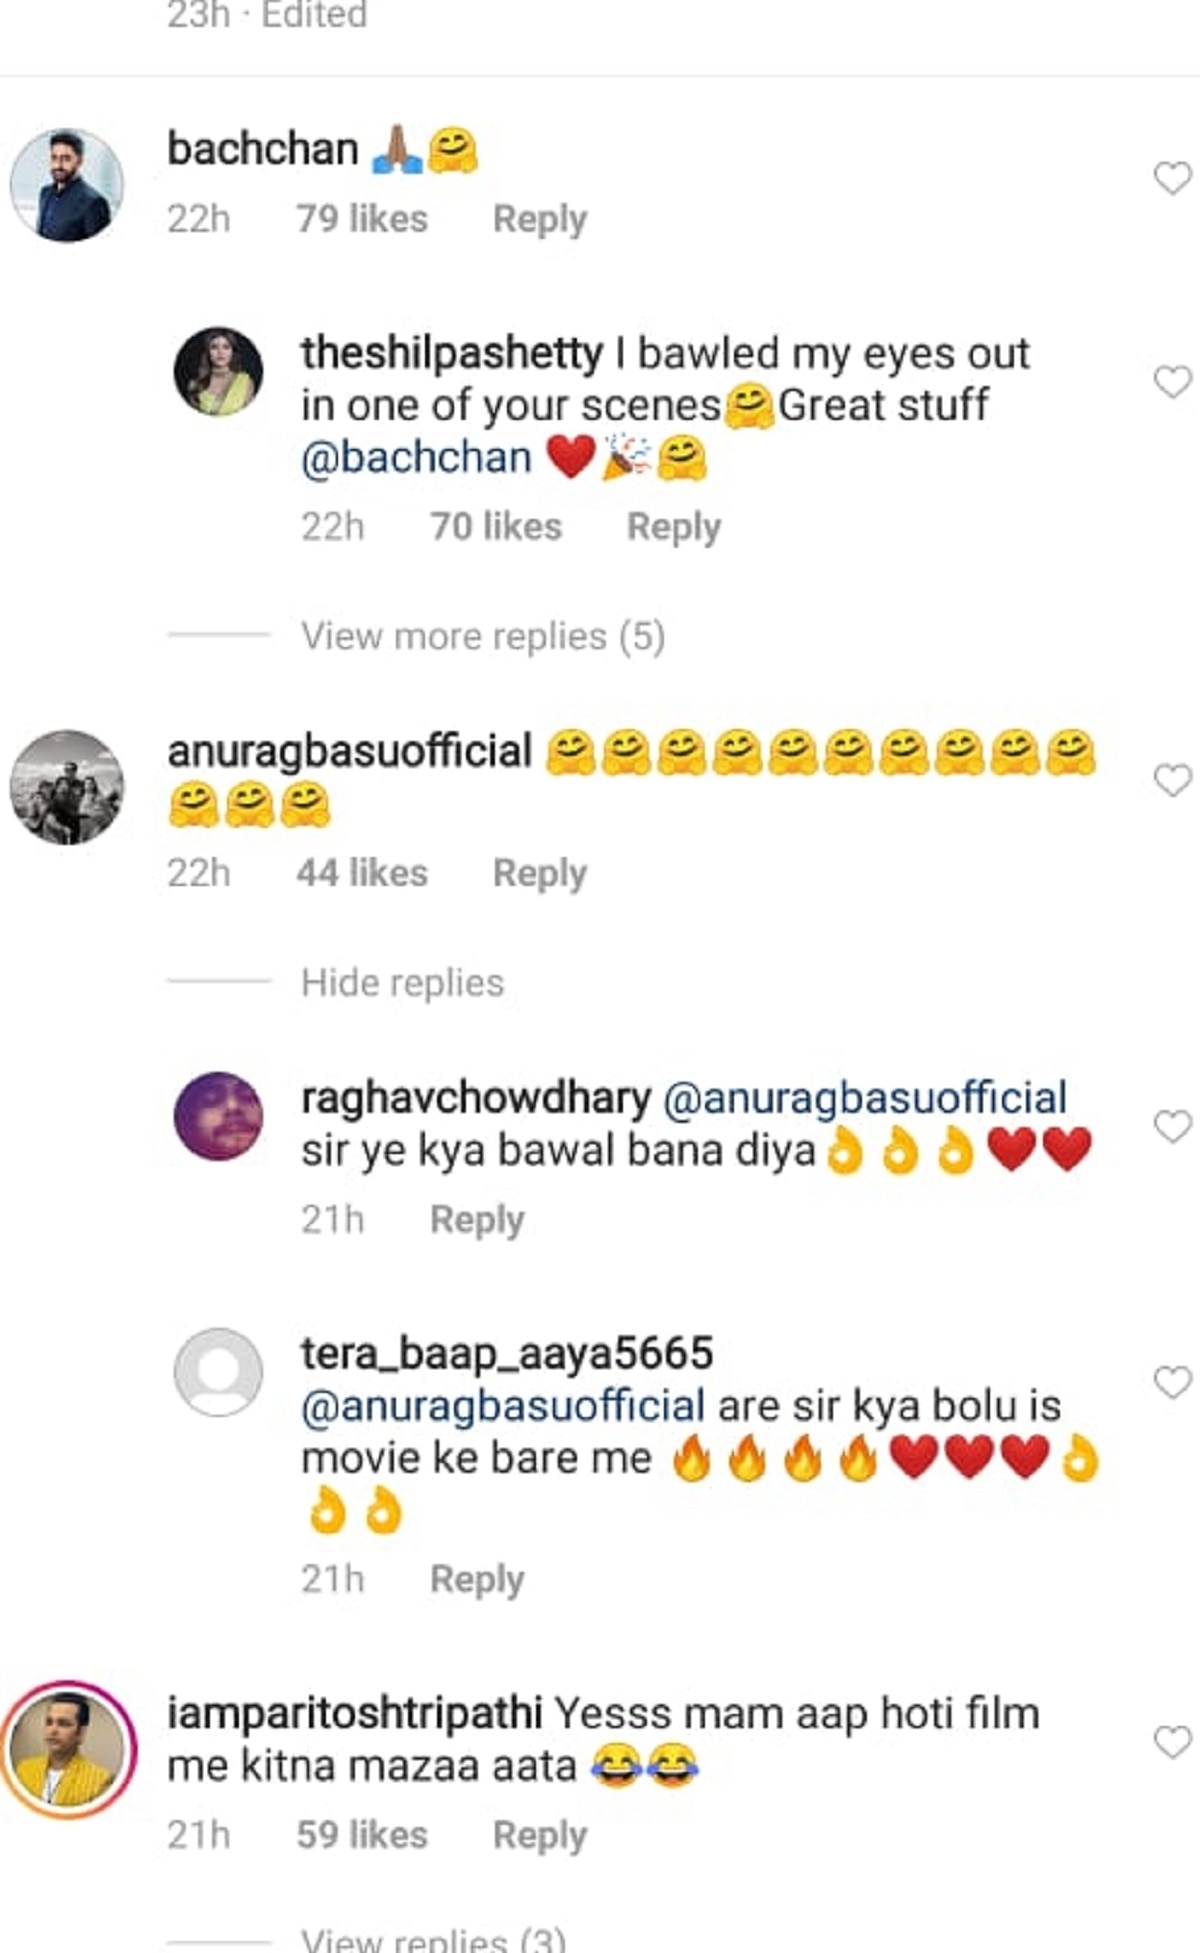1200x1953 pixels.
Task: Tap anuragbasuofficial's profile photo
Action: [x=67, y=787]
